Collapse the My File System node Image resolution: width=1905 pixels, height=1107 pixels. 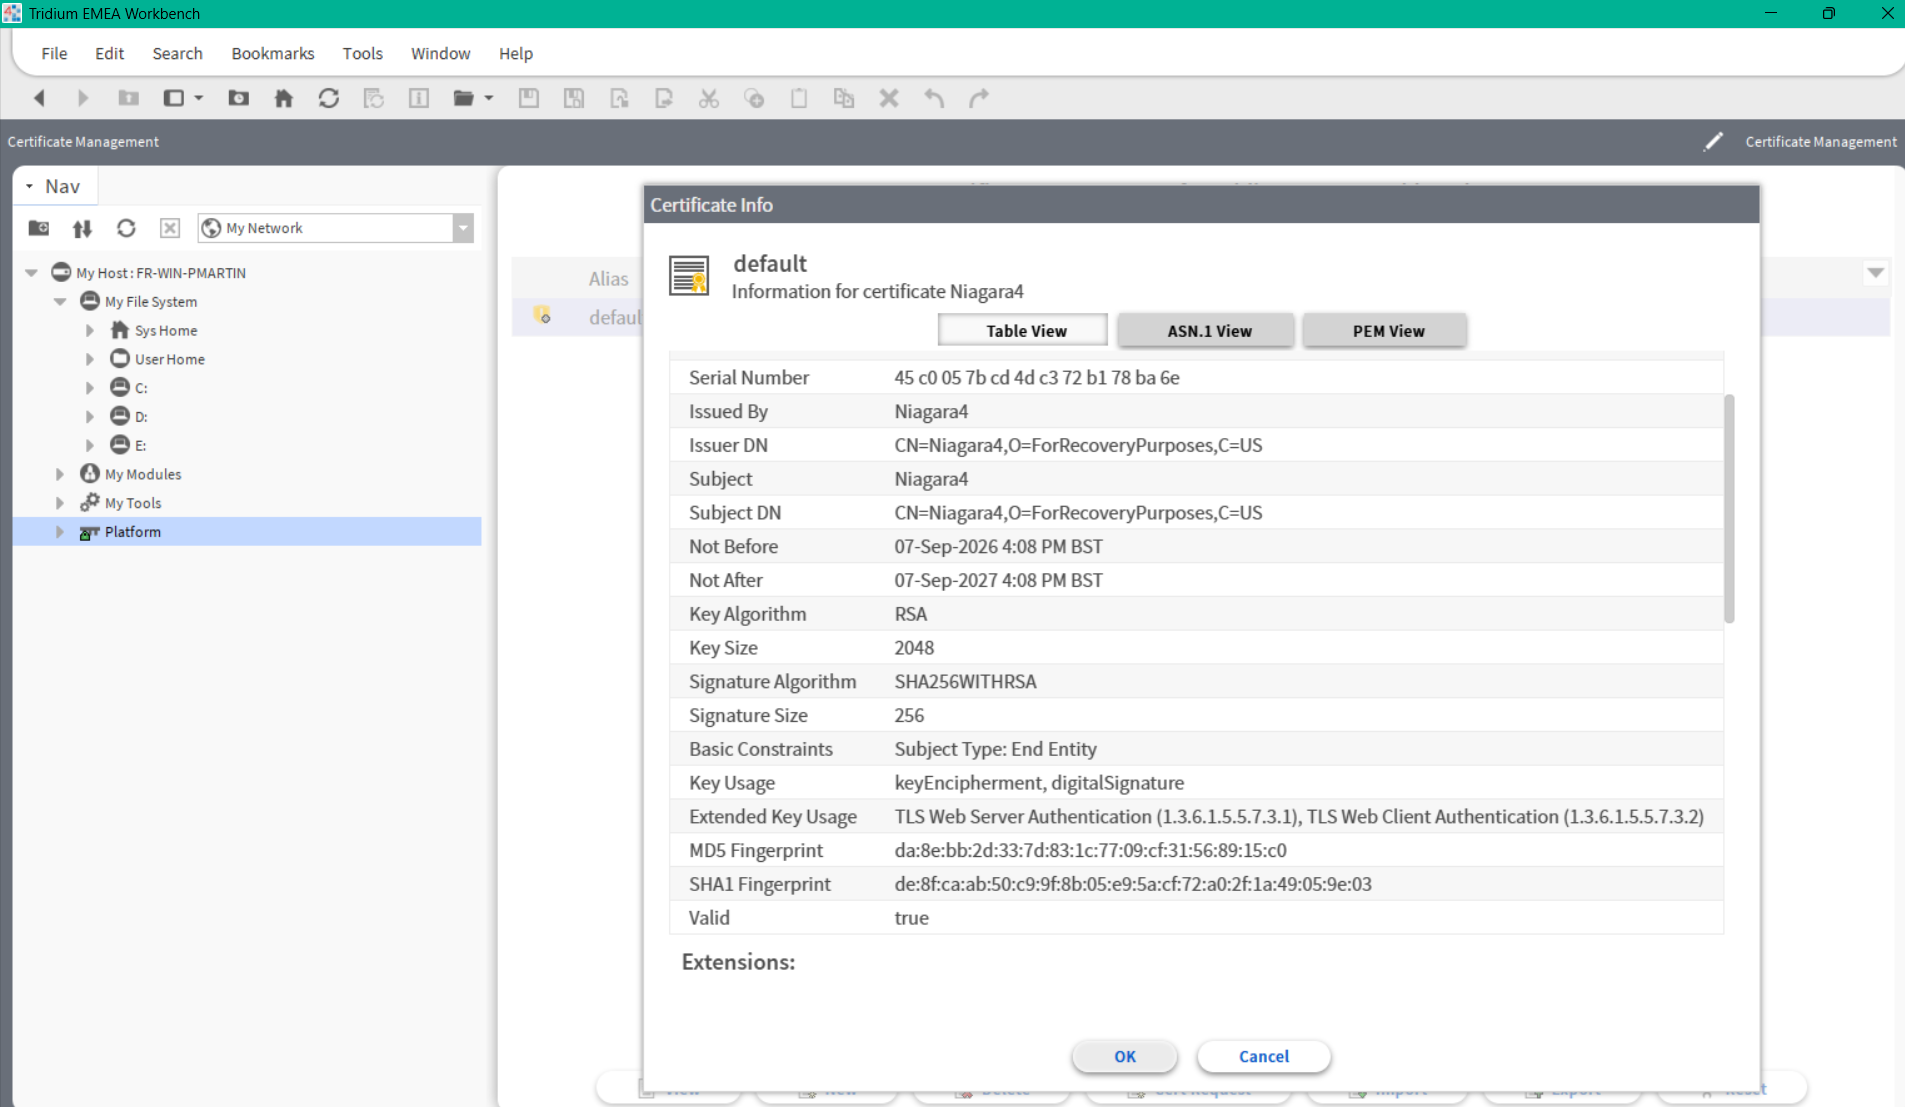(60, 301)
